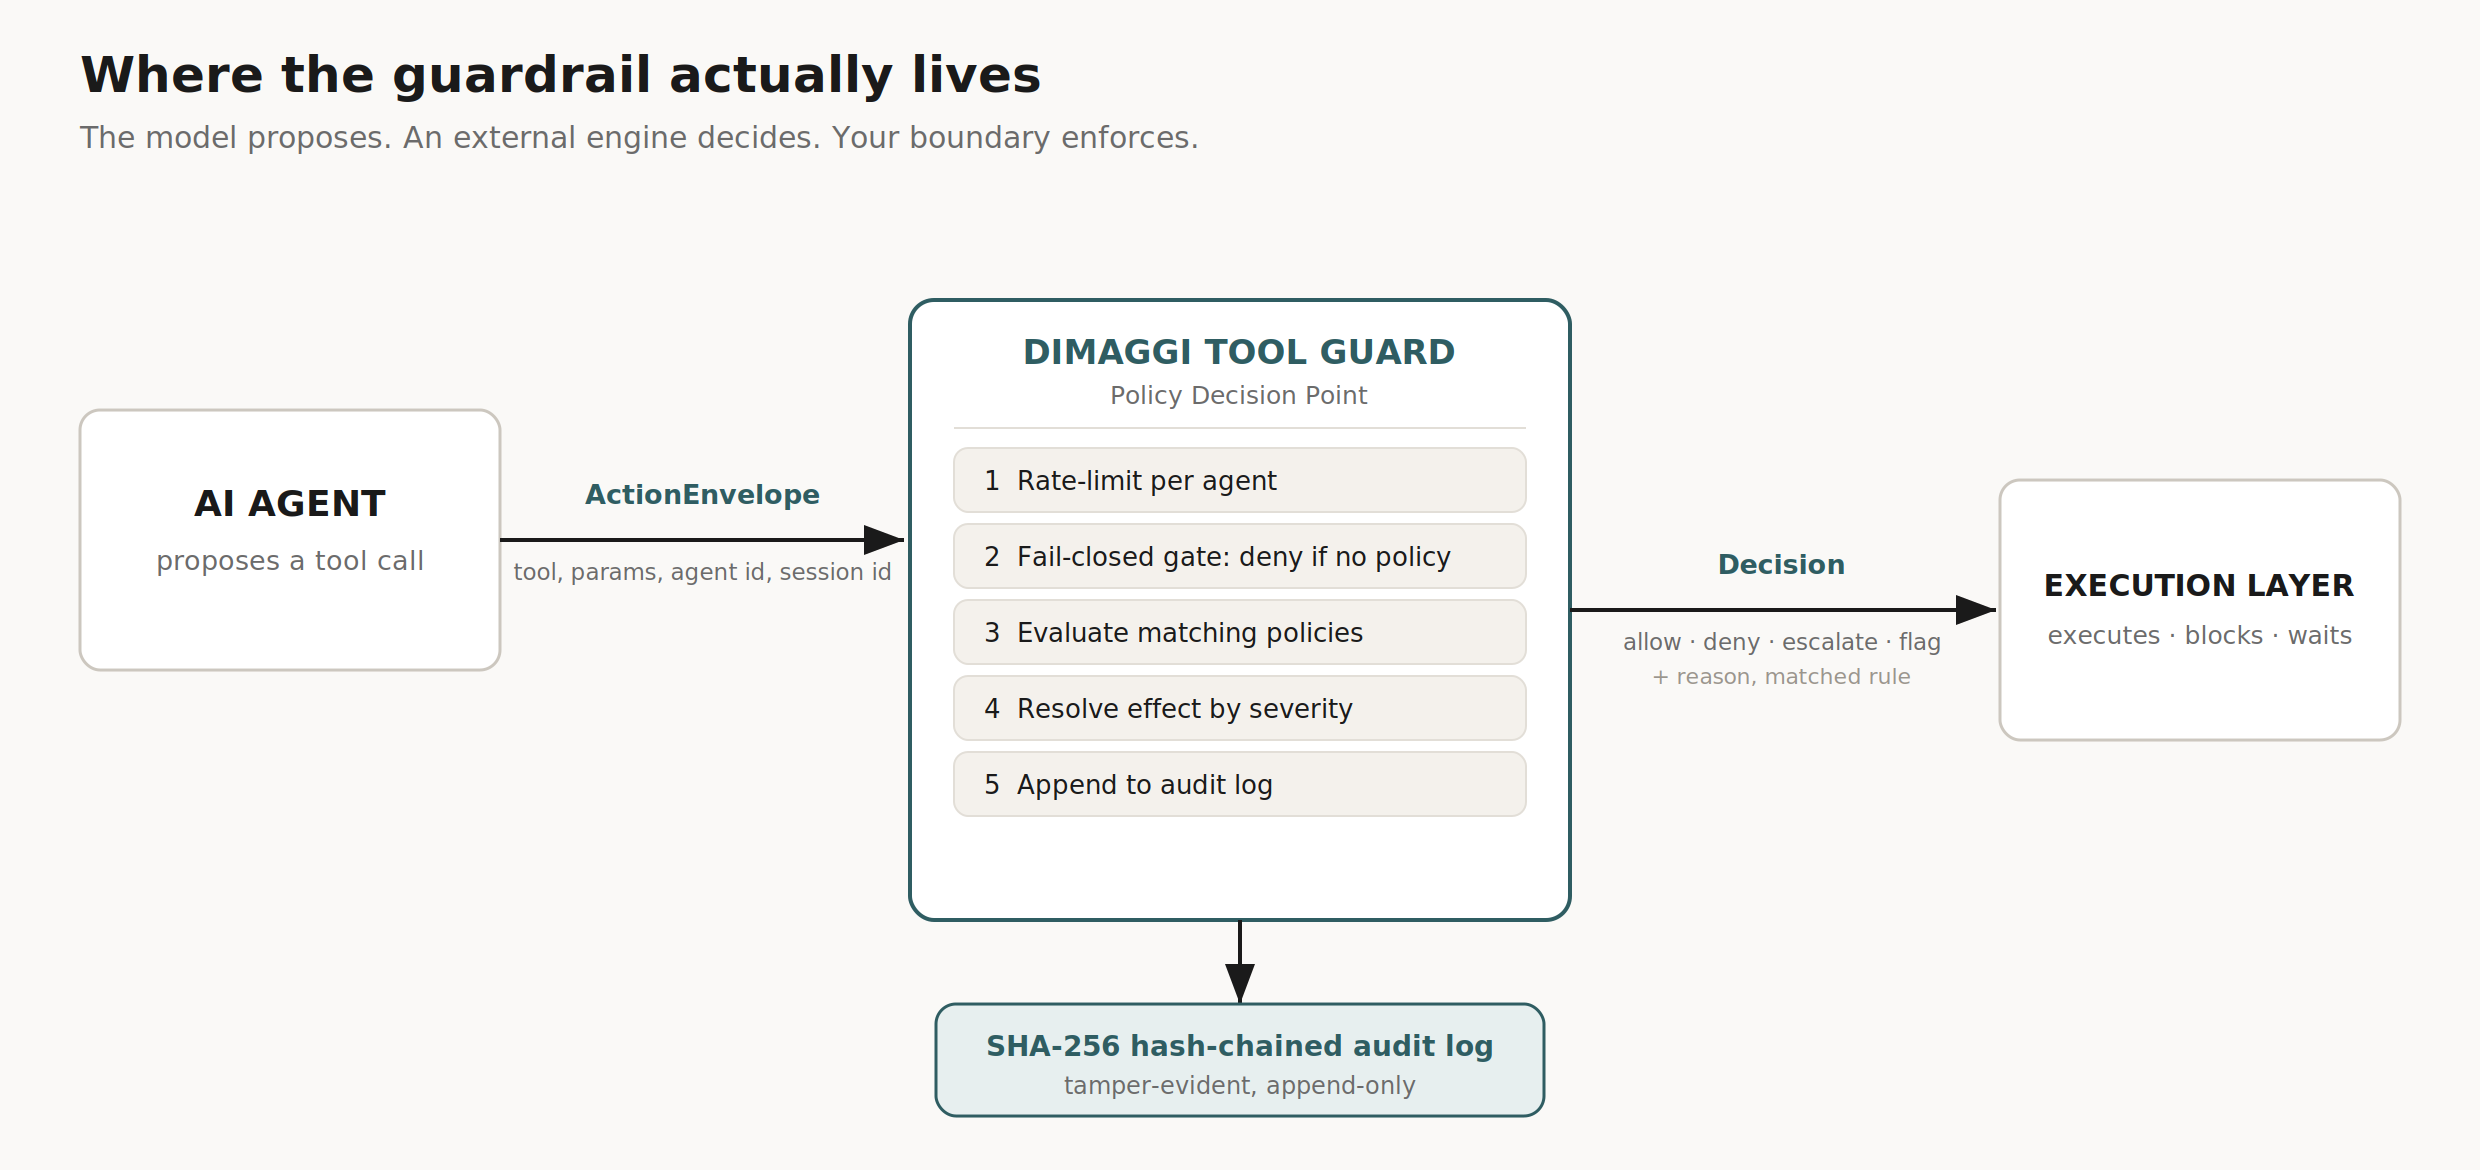Click the subtitle about external engine

pos(639,137)
